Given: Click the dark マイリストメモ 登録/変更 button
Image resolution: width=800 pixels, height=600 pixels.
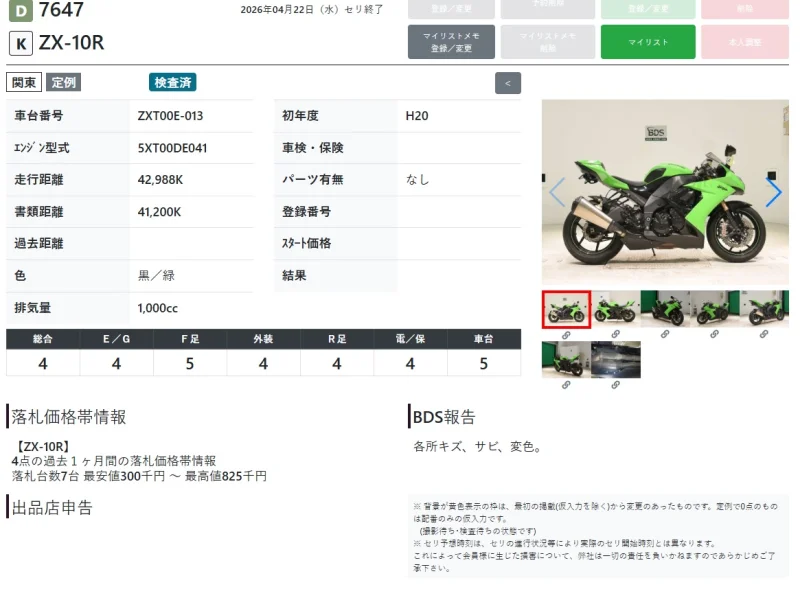Looking at the screenshot, I should 451,42.
